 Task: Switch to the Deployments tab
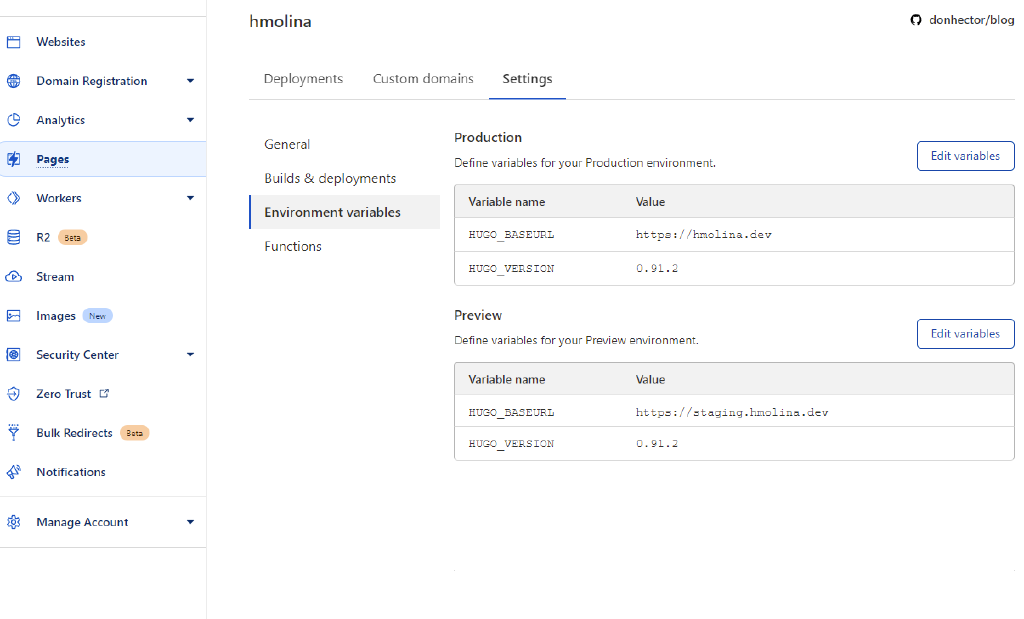point(303,78)
